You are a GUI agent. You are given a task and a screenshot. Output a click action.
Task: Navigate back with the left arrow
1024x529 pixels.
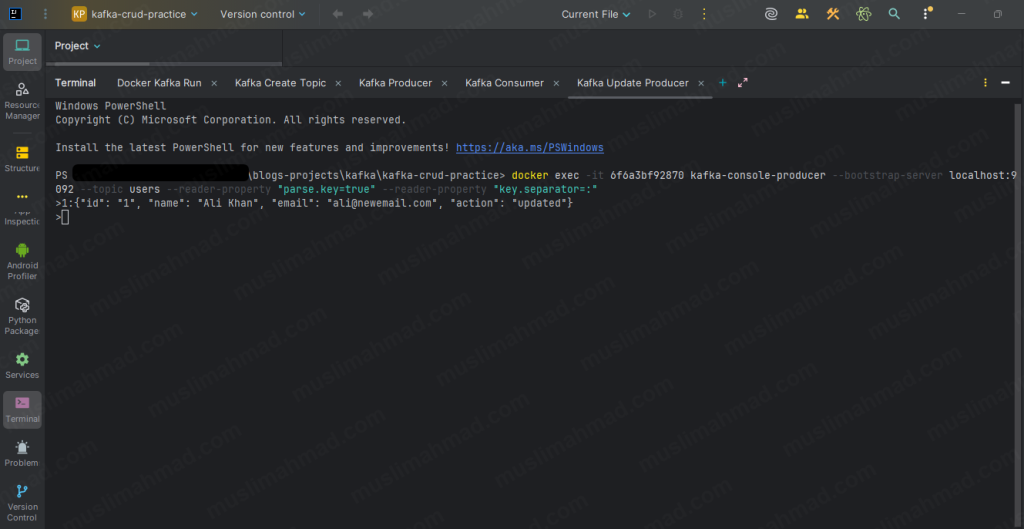(x=338, y=14)
